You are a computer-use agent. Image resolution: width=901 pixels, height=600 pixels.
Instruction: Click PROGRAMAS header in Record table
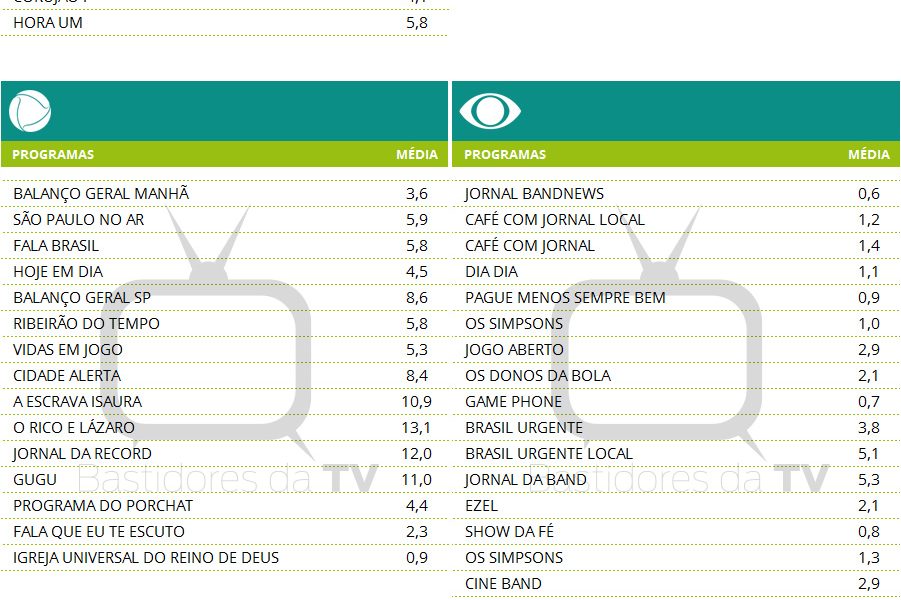[53, 155]
